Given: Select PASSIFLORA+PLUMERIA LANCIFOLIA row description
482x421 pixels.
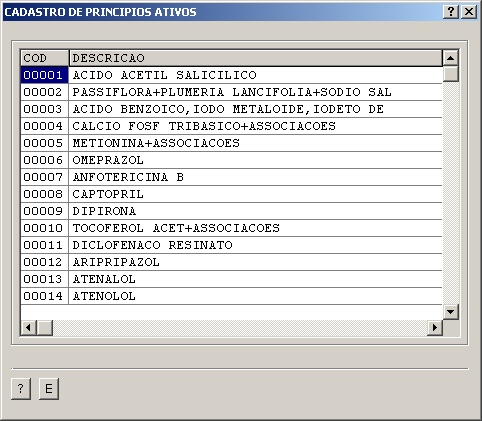Looking at the screenshot, I should tap(256, 92).
